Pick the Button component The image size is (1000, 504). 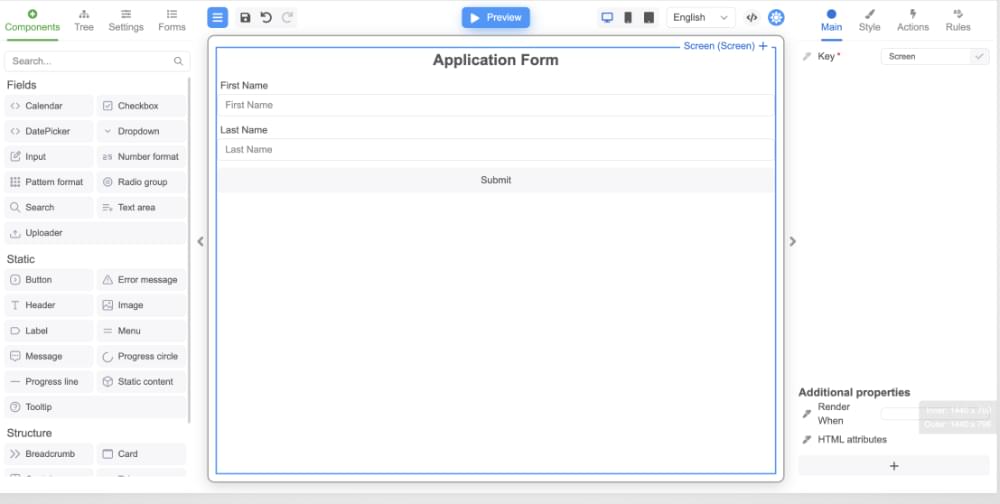point(48,279)
